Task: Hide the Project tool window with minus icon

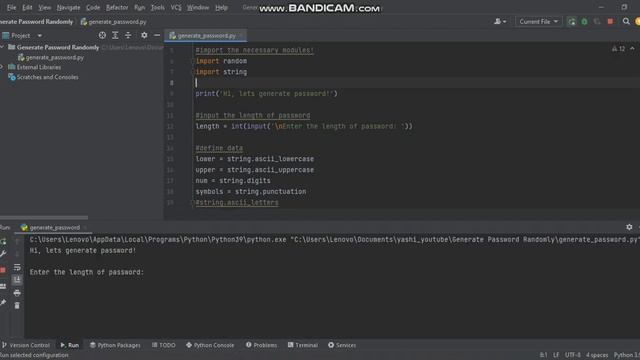Action: click(x=157, y=36)
